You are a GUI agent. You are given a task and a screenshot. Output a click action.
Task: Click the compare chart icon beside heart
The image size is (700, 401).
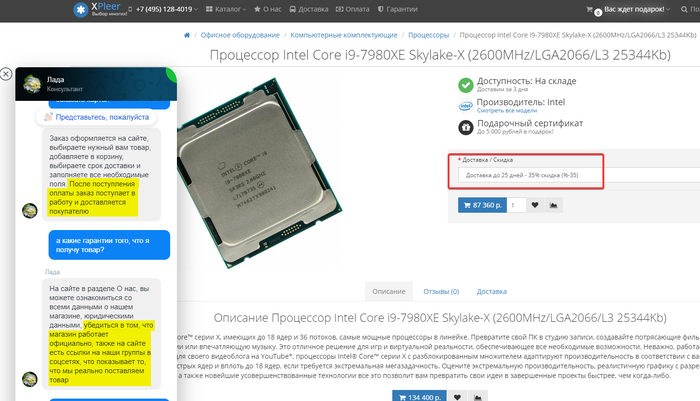554,205
